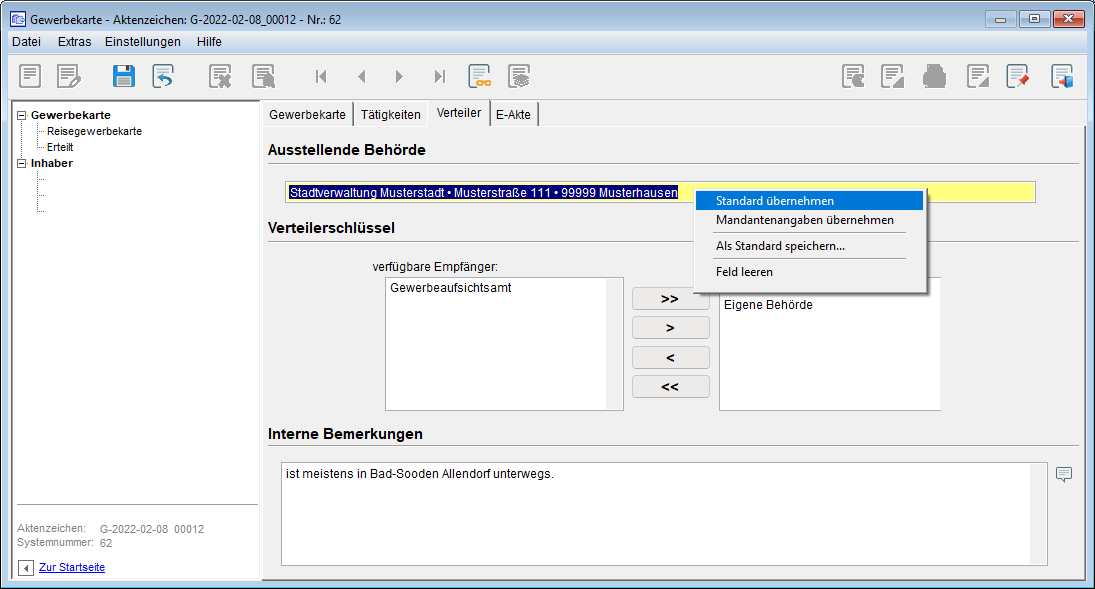Select 'Als Standard speichern...' menu entry
This screenshot has width=1095, height=589.
[x=780, y=246]
